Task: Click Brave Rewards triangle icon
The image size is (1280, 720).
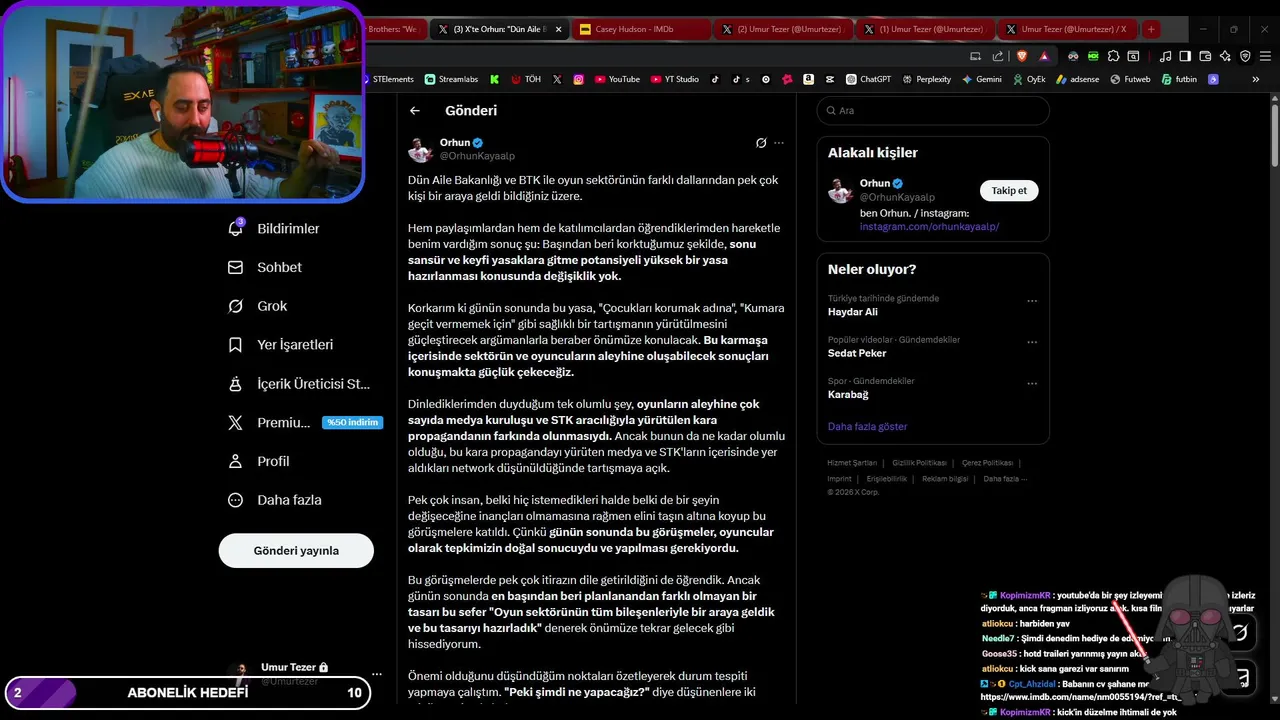Action: click(1044, 56)
